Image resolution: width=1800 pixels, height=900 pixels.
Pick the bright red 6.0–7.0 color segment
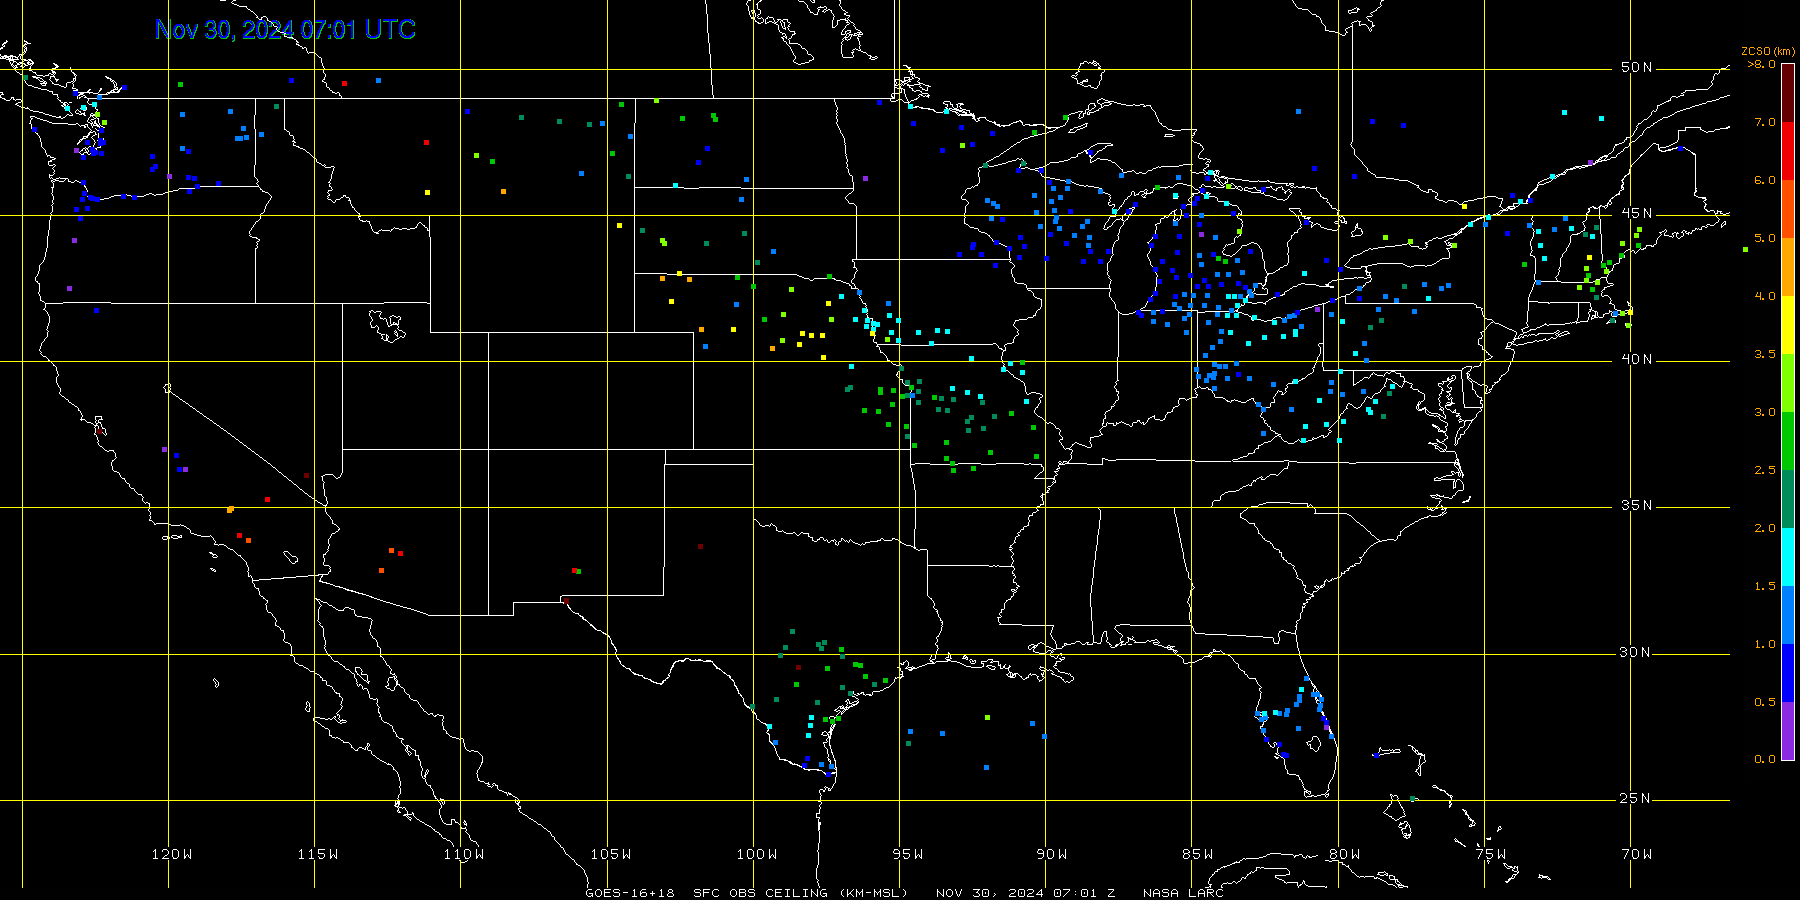click(x=1788, y=151)
